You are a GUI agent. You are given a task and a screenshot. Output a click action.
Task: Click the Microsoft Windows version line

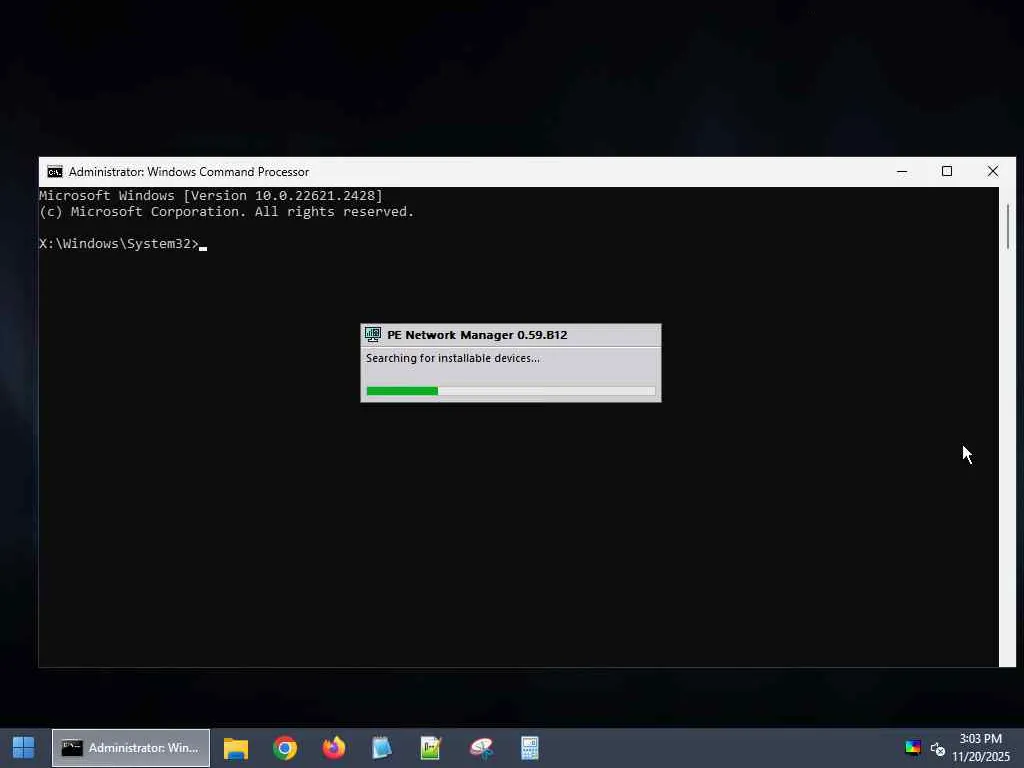click(x=211, y=195)
